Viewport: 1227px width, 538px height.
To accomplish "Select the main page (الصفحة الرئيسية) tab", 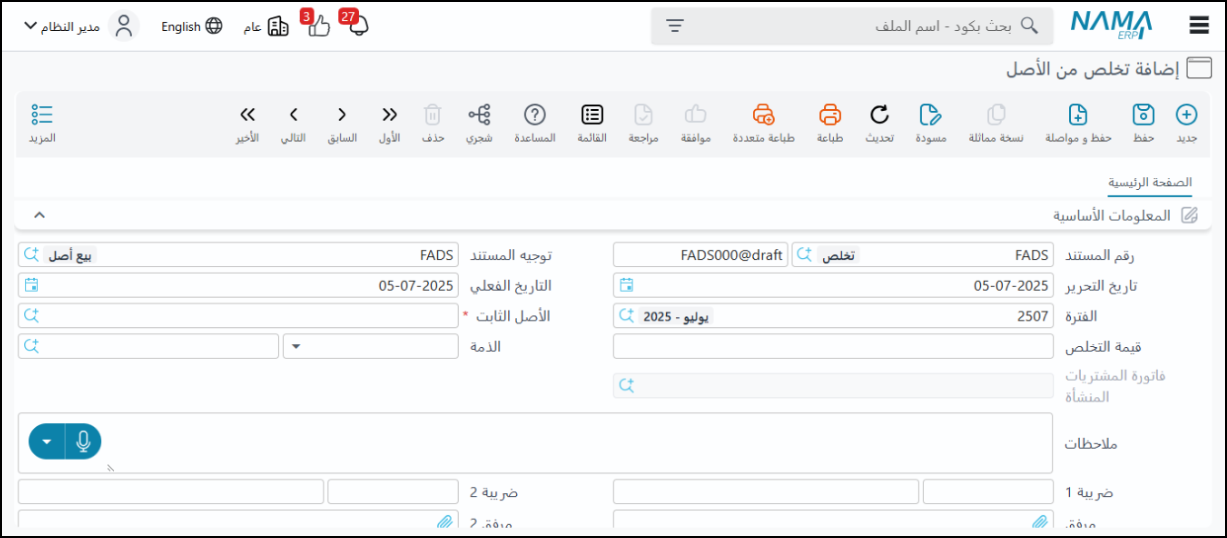I will coord(1149,183).
